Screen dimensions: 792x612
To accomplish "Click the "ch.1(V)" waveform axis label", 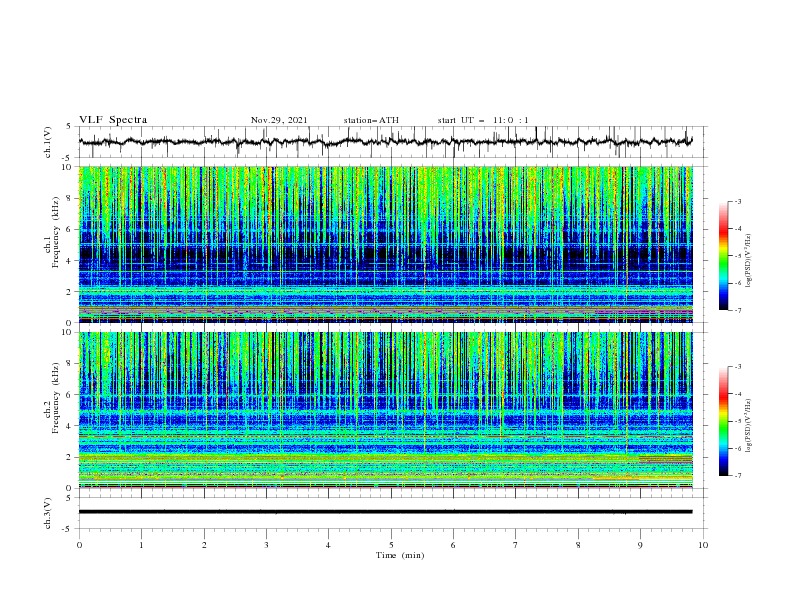I will click(x=48, y=142).
